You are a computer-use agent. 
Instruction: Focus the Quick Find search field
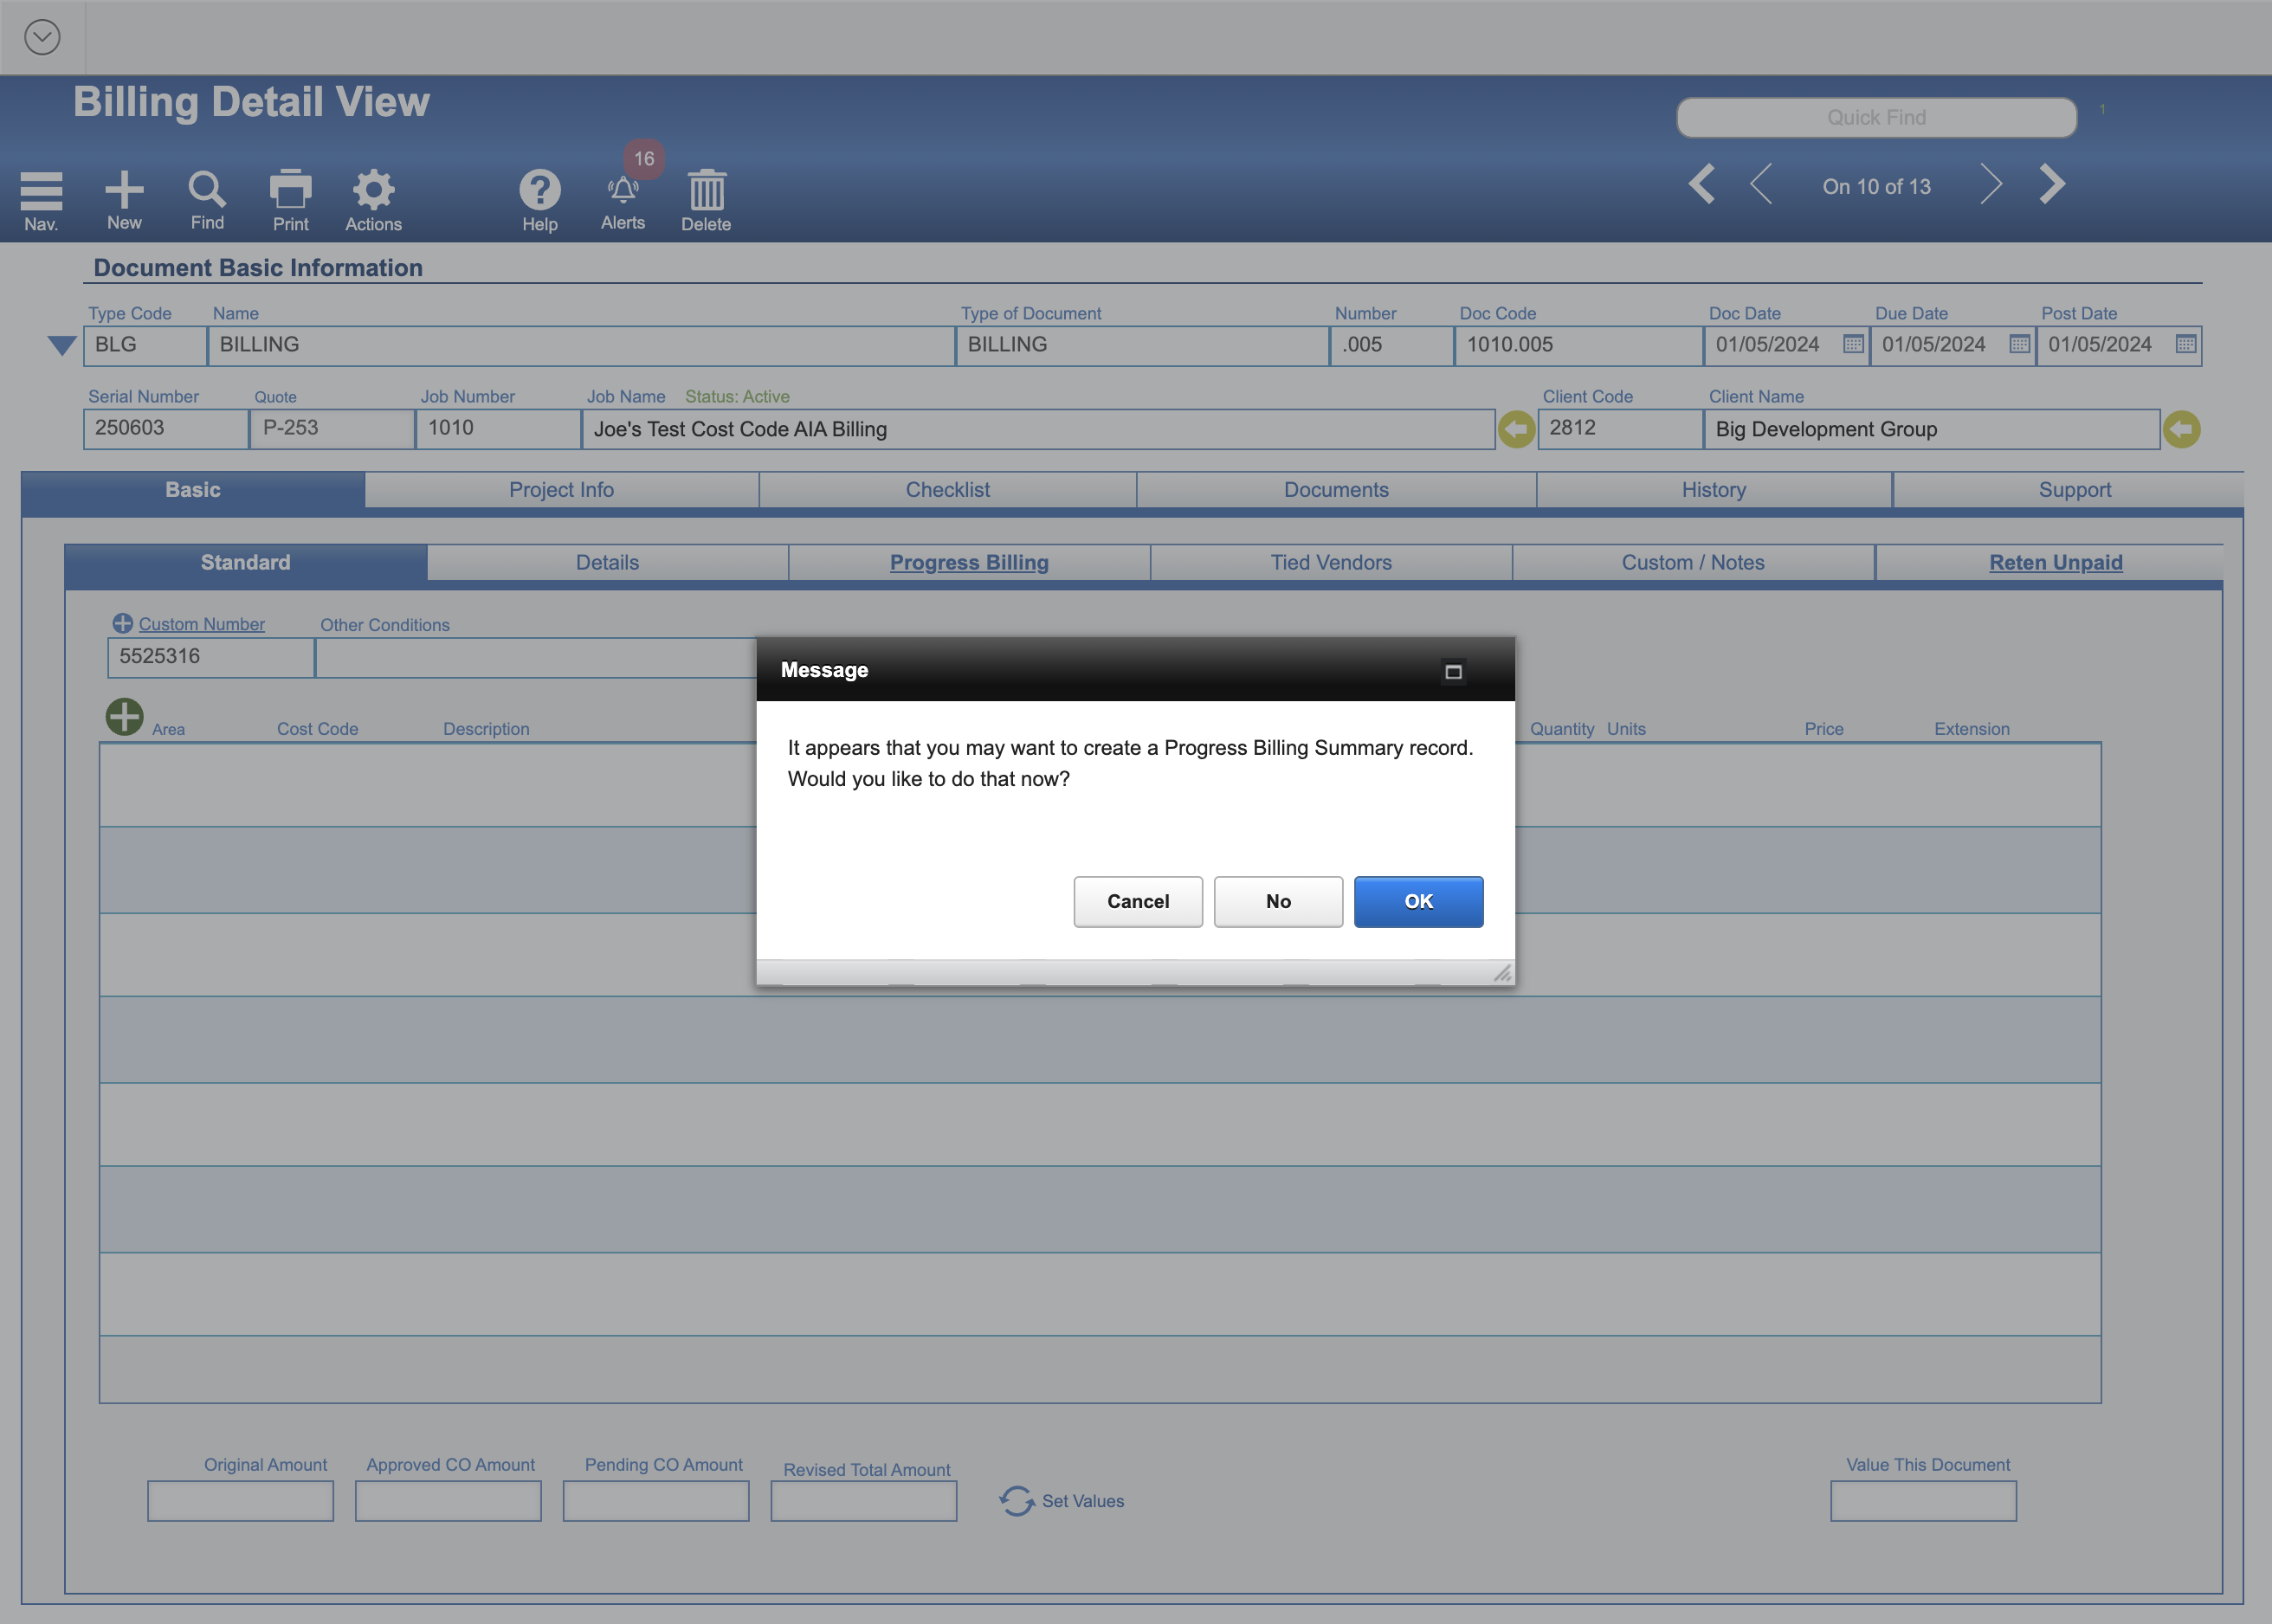1876,117
